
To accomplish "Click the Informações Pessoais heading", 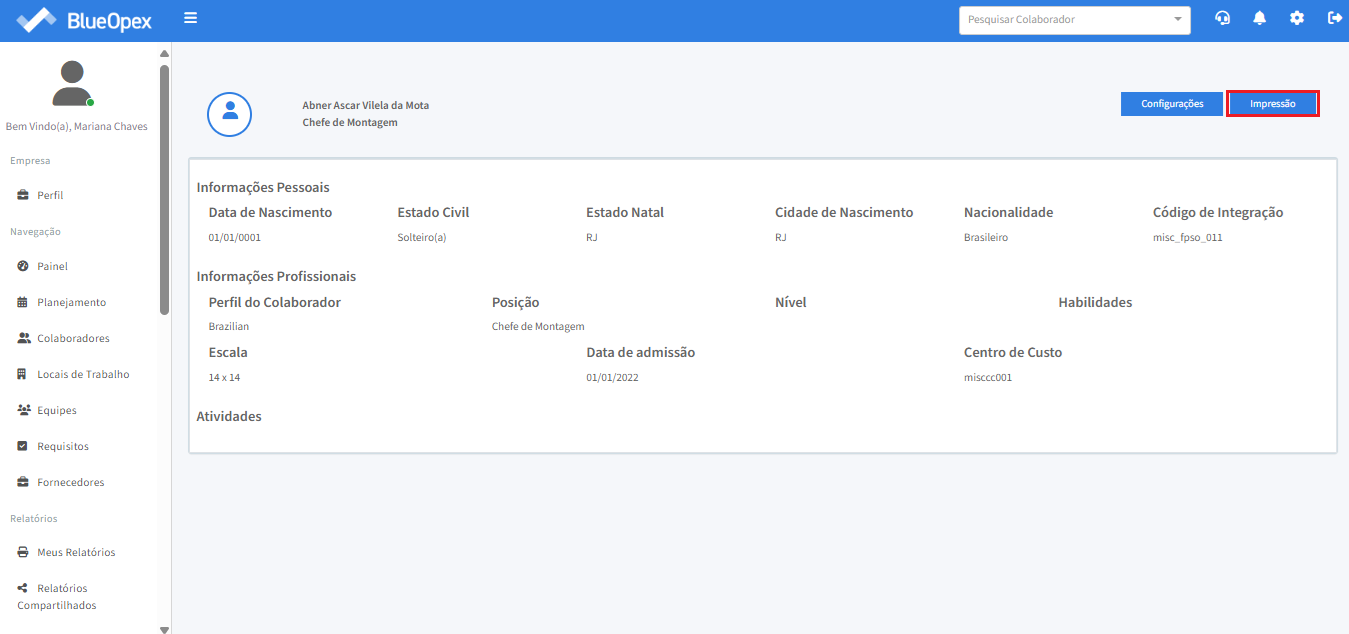I will (263, 187).
